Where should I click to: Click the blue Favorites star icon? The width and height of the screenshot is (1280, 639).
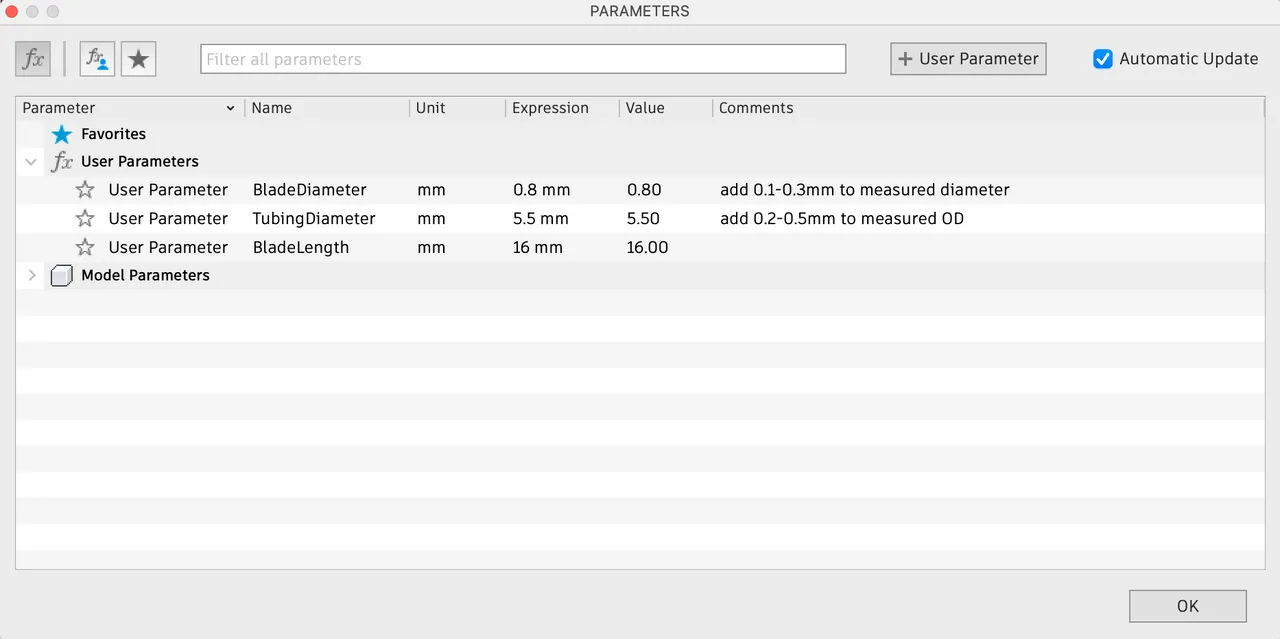(x=62, y=134)
